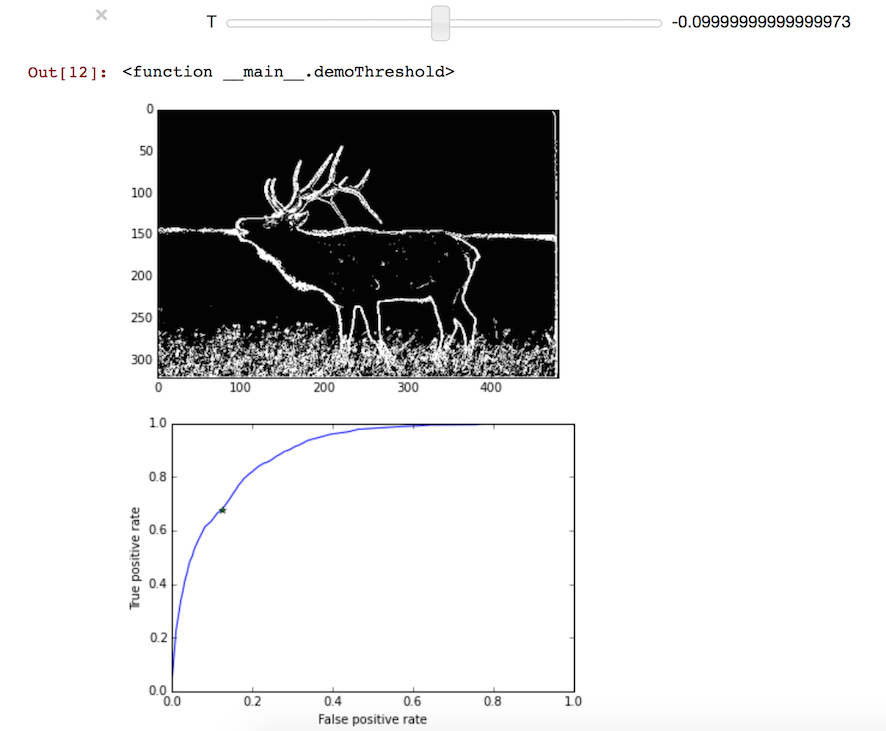
Task: Click the T slider track left of handle
Action: (x=329, y=23)
